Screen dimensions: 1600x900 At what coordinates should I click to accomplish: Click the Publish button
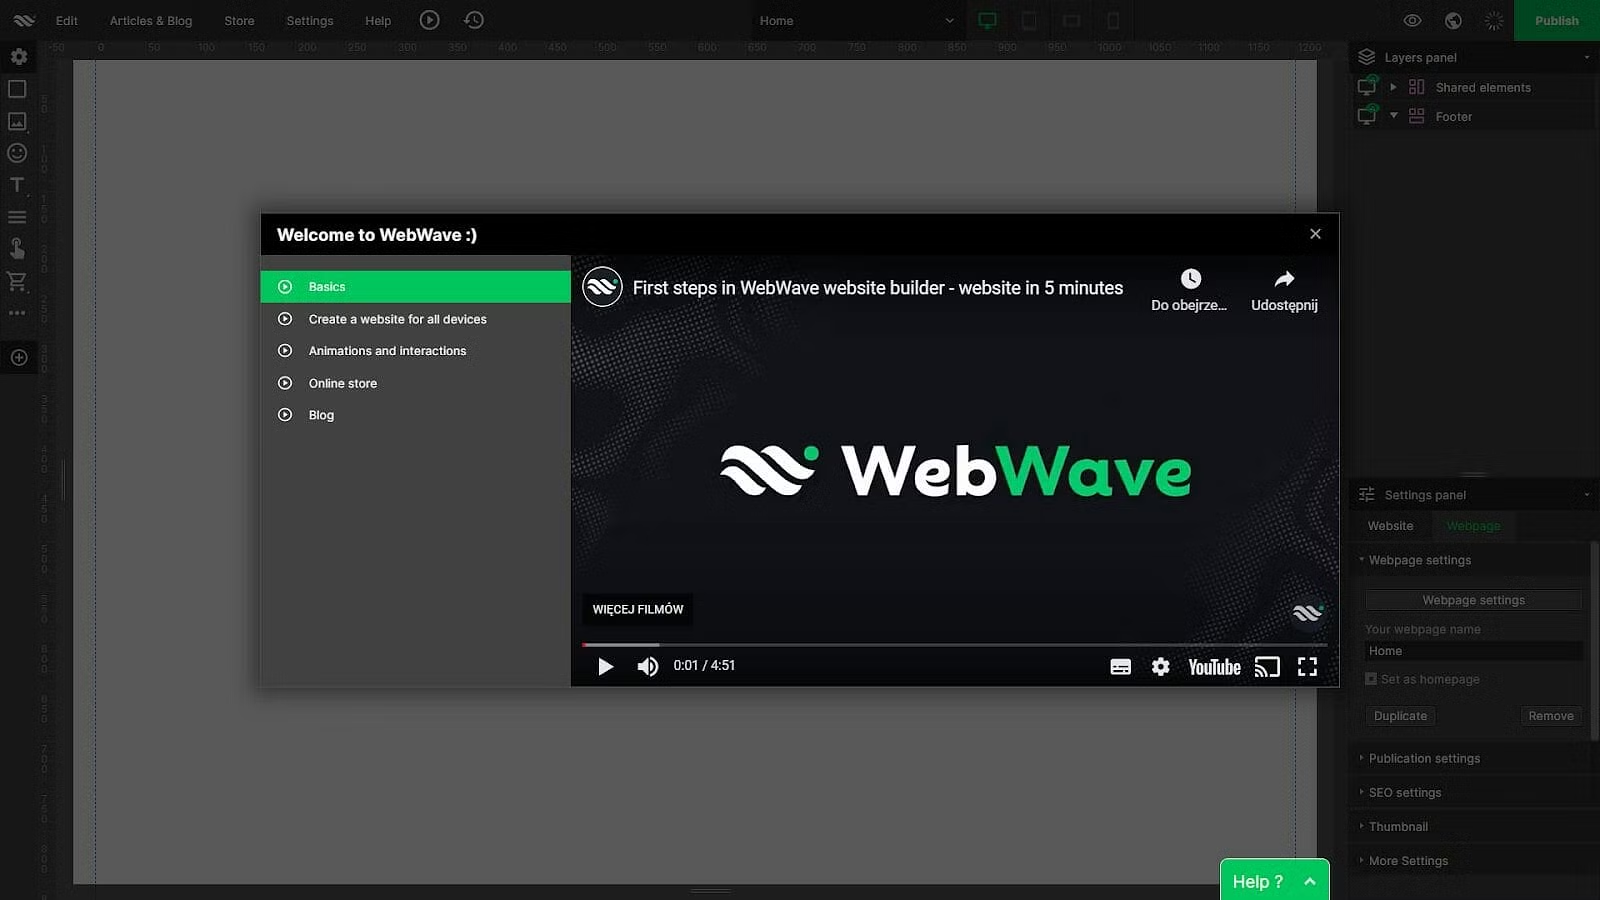tap(1557, 20)
